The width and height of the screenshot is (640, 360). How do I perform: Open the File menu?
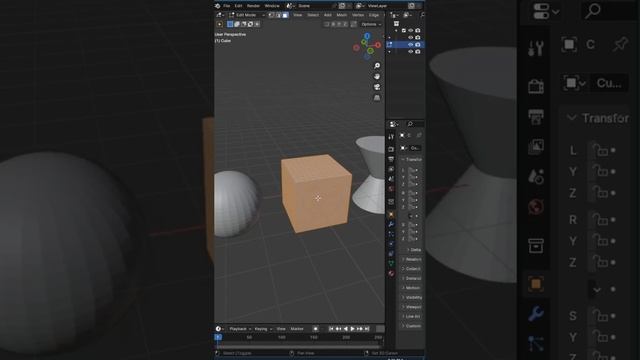tap(227, 6)
